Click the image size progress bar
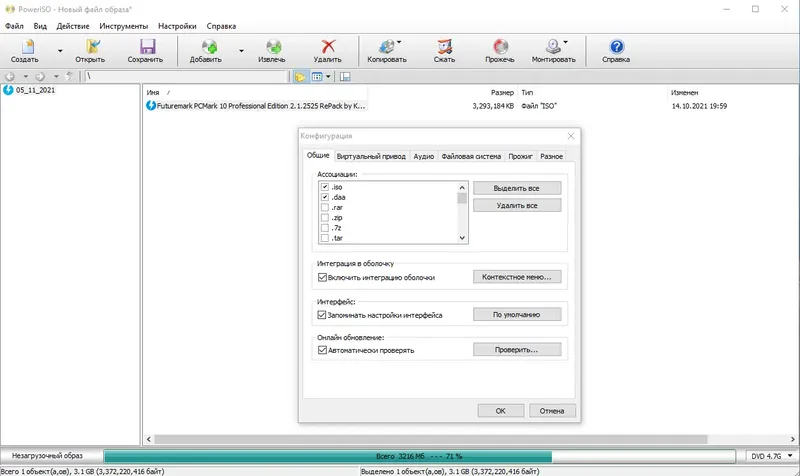 coord(419,456)
